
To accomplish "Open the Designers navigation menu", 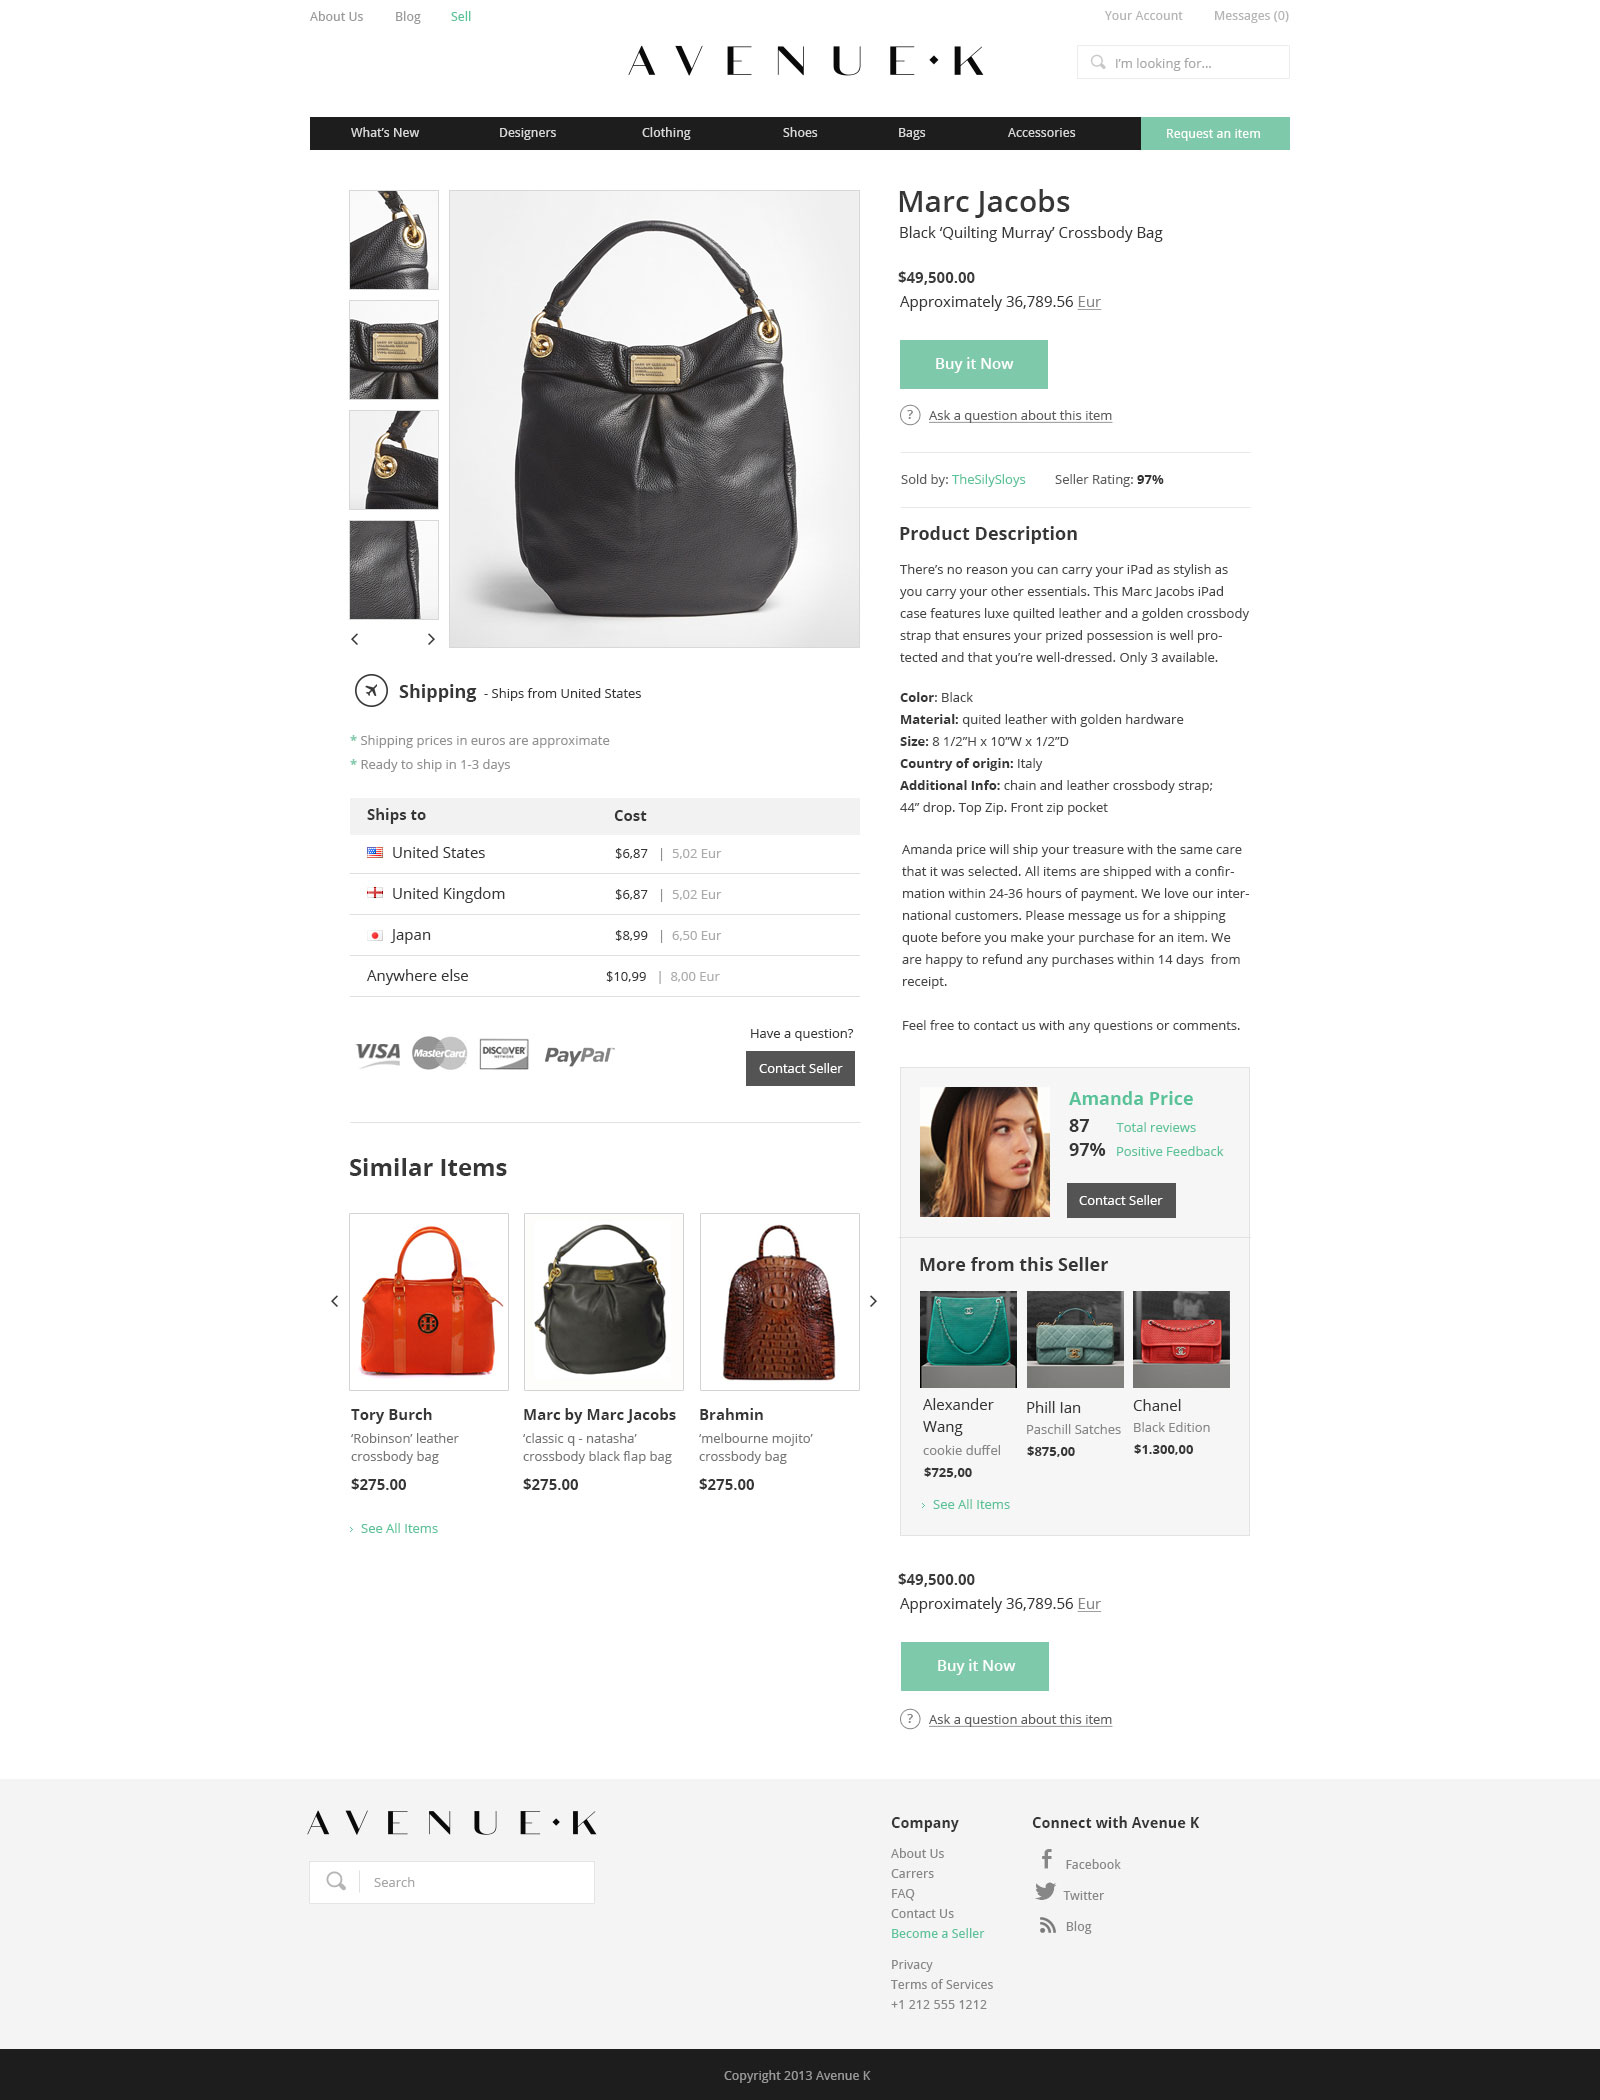I will point(527,133).
